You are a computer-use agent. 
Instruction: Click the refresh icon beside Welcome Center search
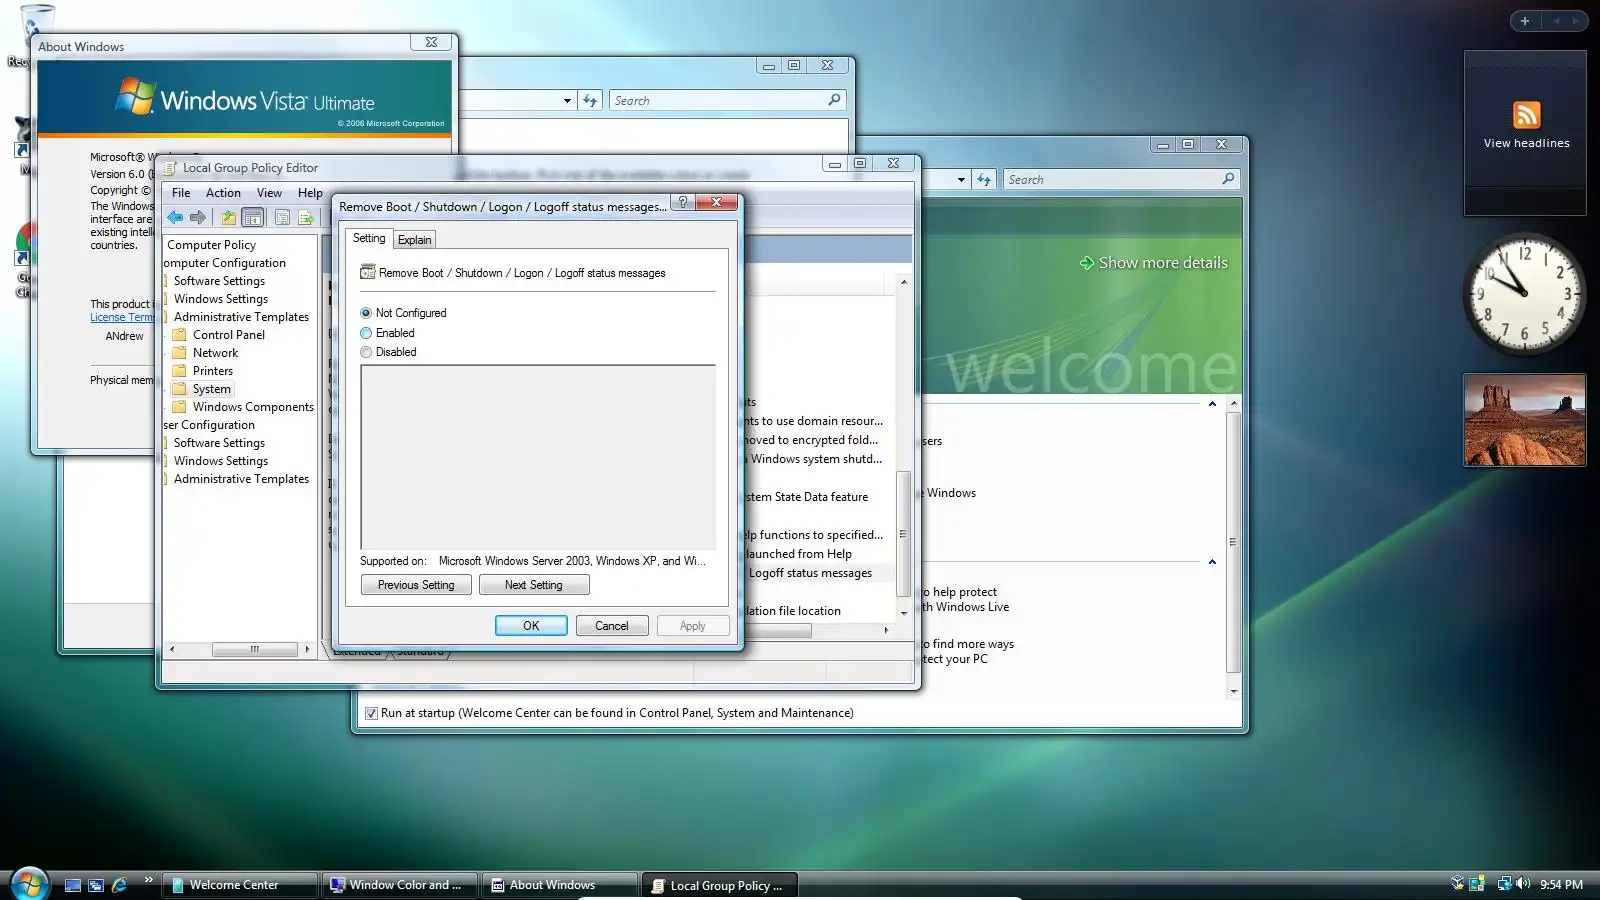pos(985,180)
